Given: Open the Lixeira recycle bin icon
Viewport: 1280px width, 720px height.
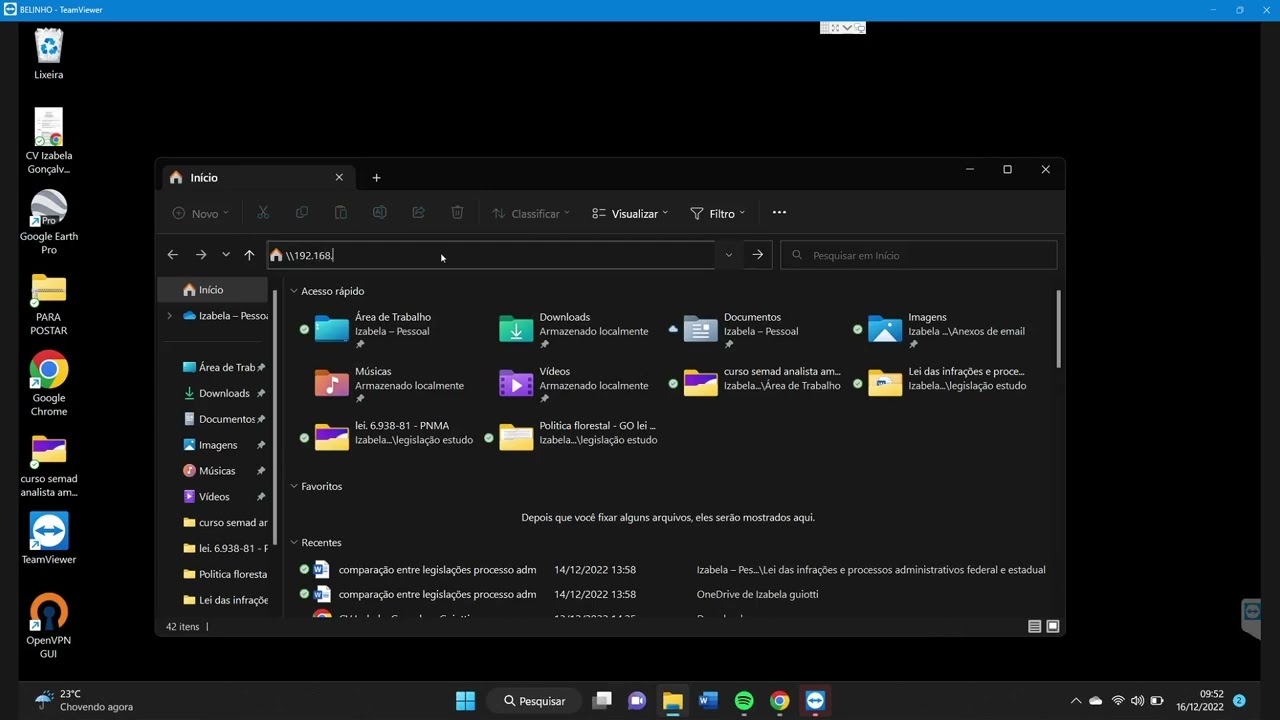Looking at the screenshot, I should click(x=48, y=54).
